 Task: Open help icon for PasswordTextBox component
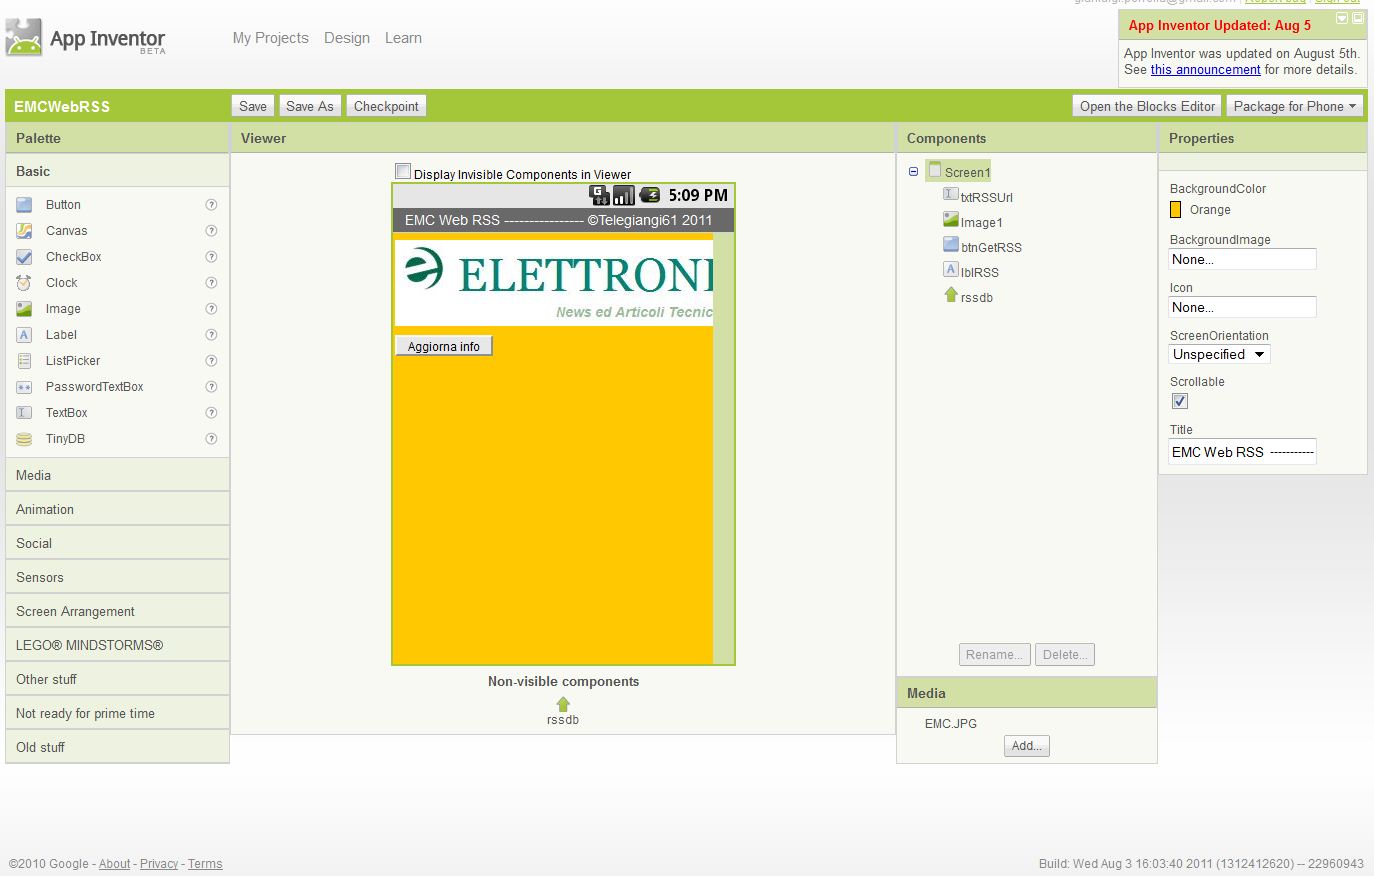211,387
